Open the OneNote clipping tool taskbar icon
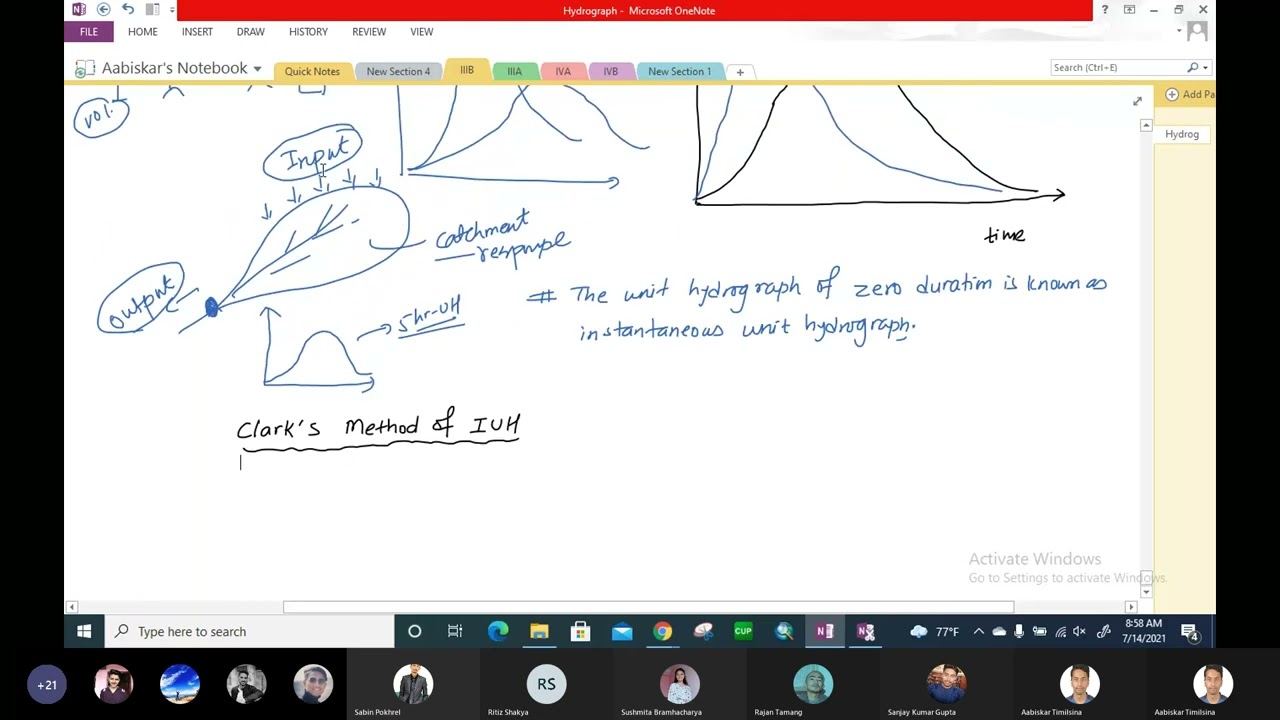The width and height of the screenshot is (1280, 720). pos(866,631)
